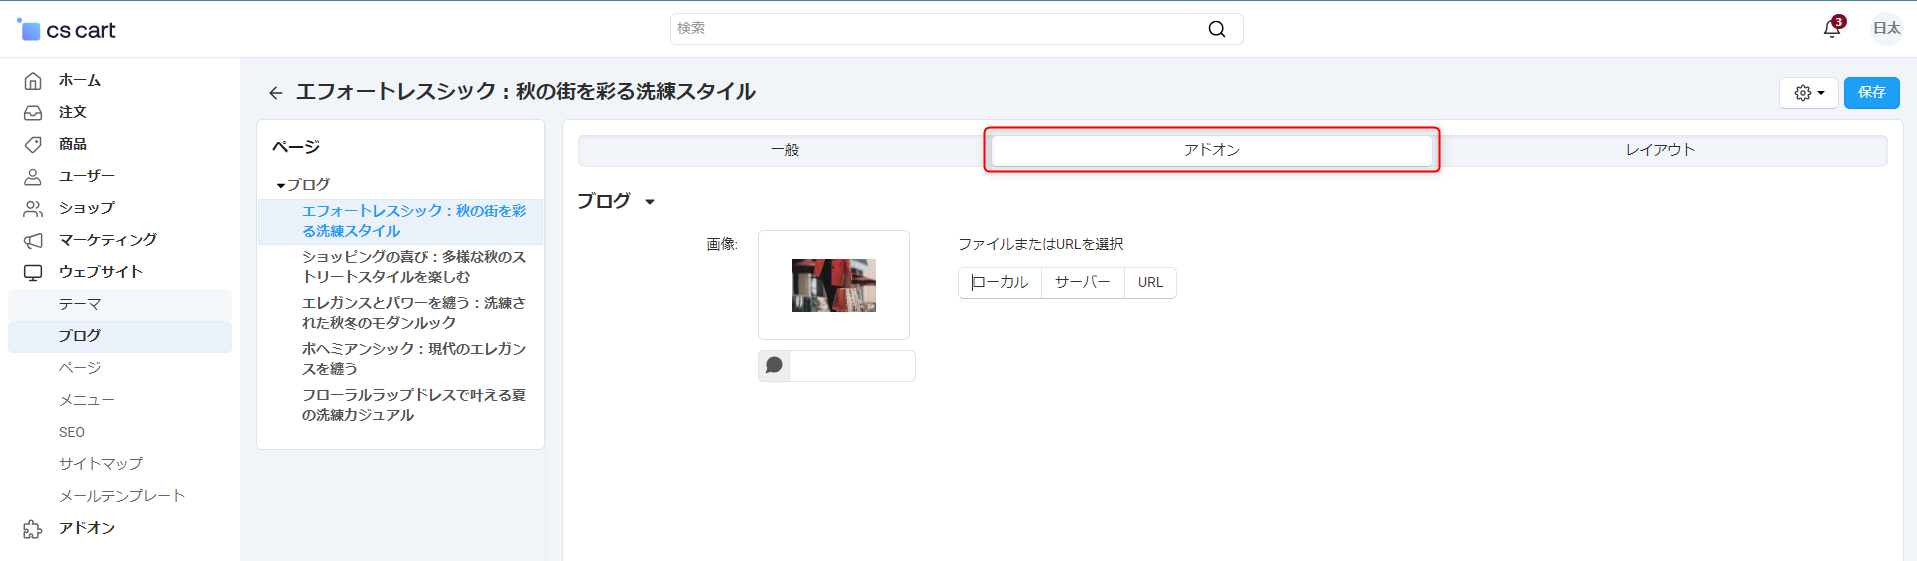This screenshot has width=1917, height=561.
Task: Select the URL file source option
Action: coord(1150,283)
